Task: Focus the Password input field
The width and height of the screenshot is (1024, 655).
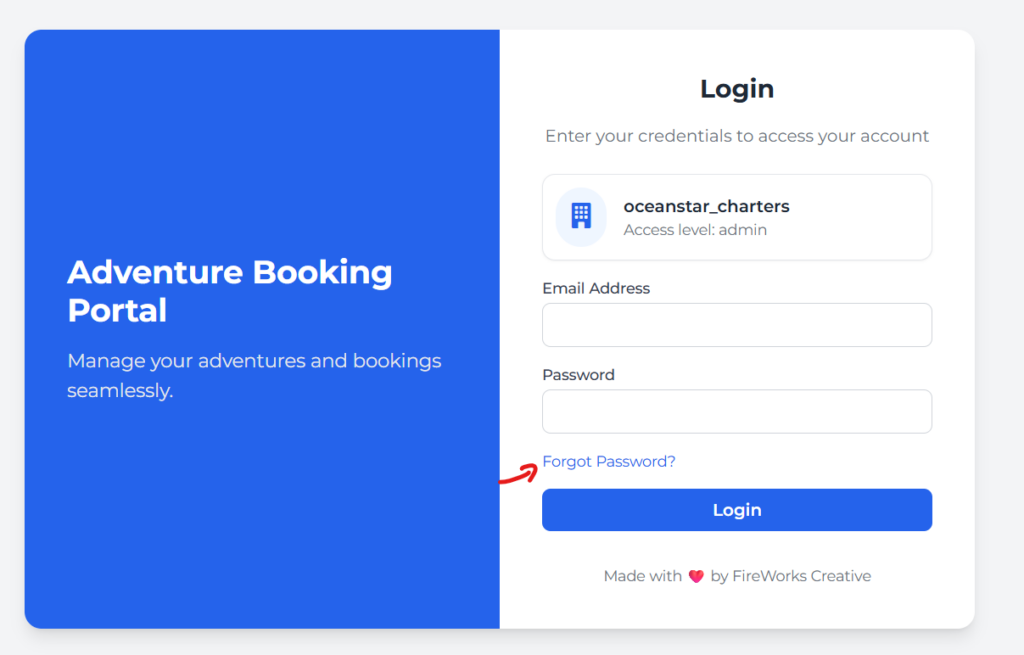Action: click(737, 411)
